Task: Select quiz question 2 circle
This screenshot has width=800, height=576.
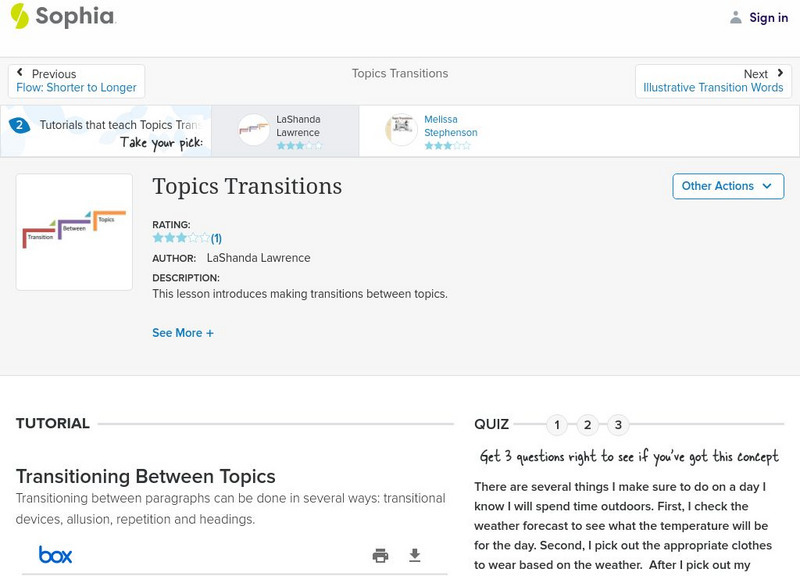Action: coord(588,425)
